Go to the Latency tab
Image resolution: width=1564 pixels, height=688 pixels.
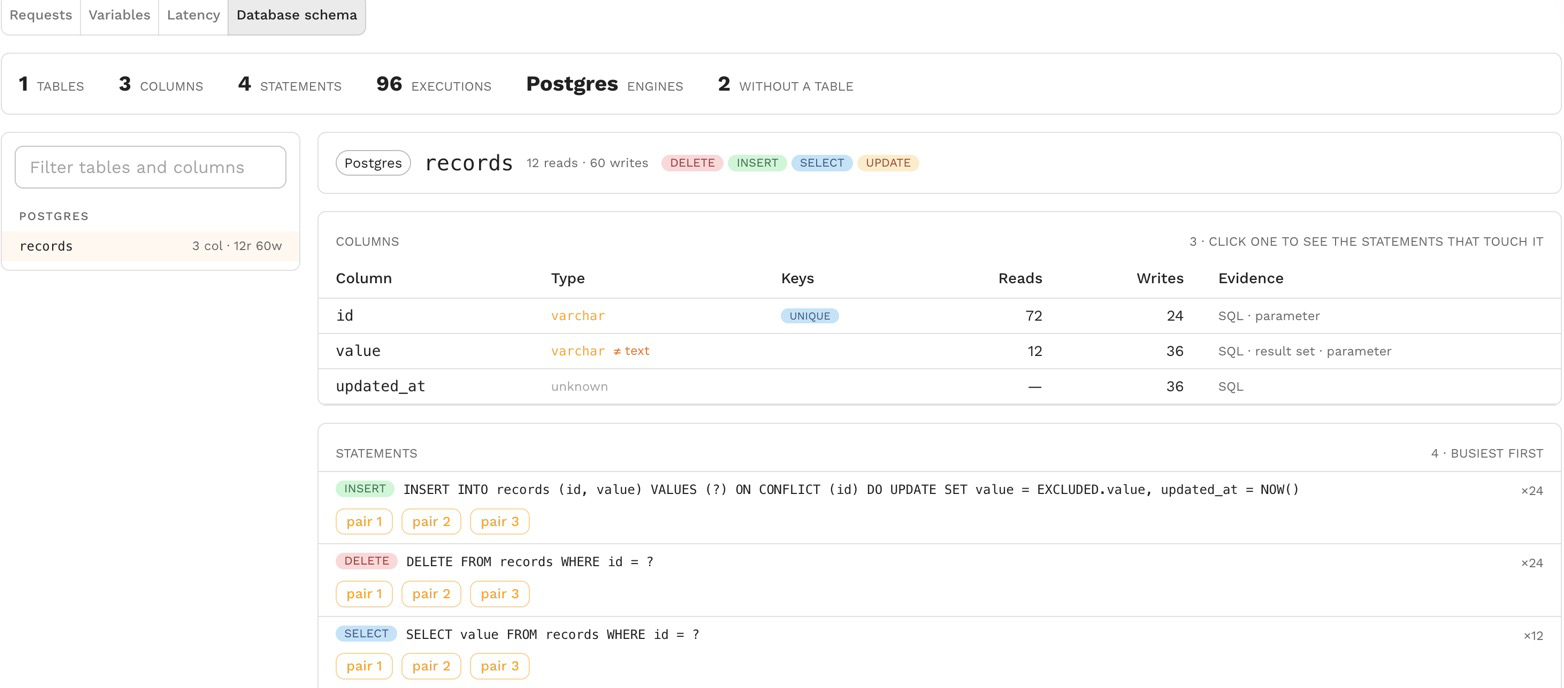point(193,16)
